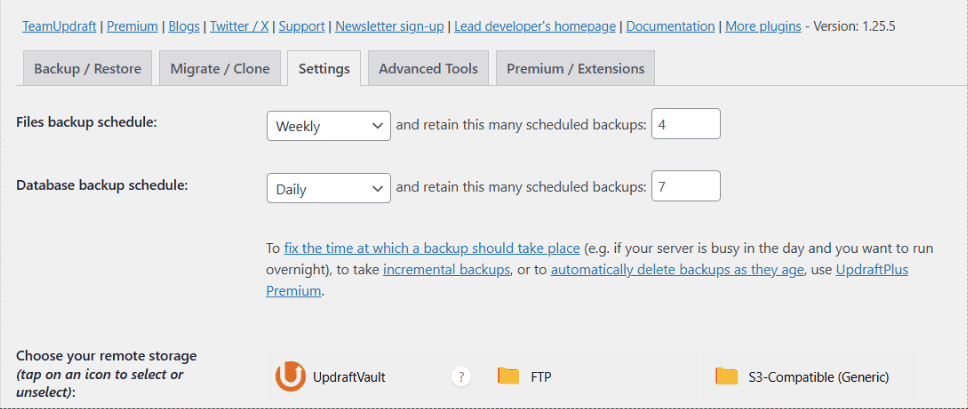Select the UpdraftVault storage icon
The image size is (968, 409).
[290, 376]
